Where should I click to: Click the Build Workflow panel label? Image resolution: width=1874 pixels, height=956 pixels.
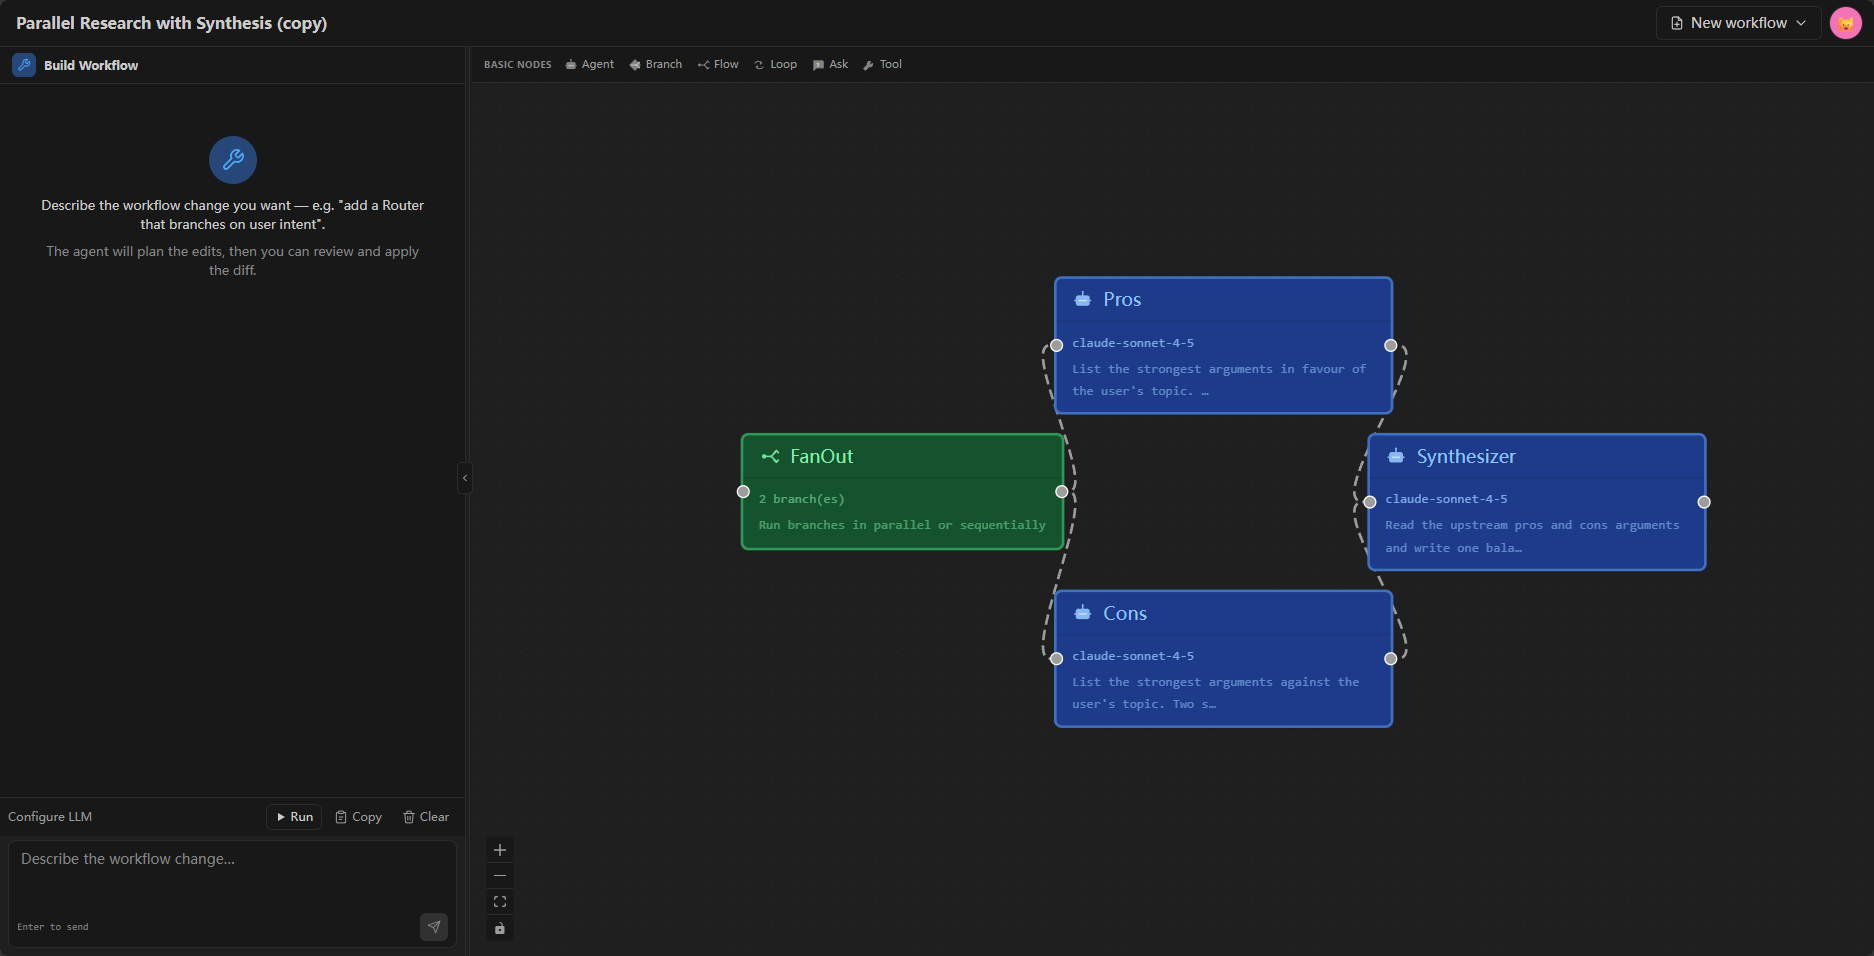click(x=91, y=65)
